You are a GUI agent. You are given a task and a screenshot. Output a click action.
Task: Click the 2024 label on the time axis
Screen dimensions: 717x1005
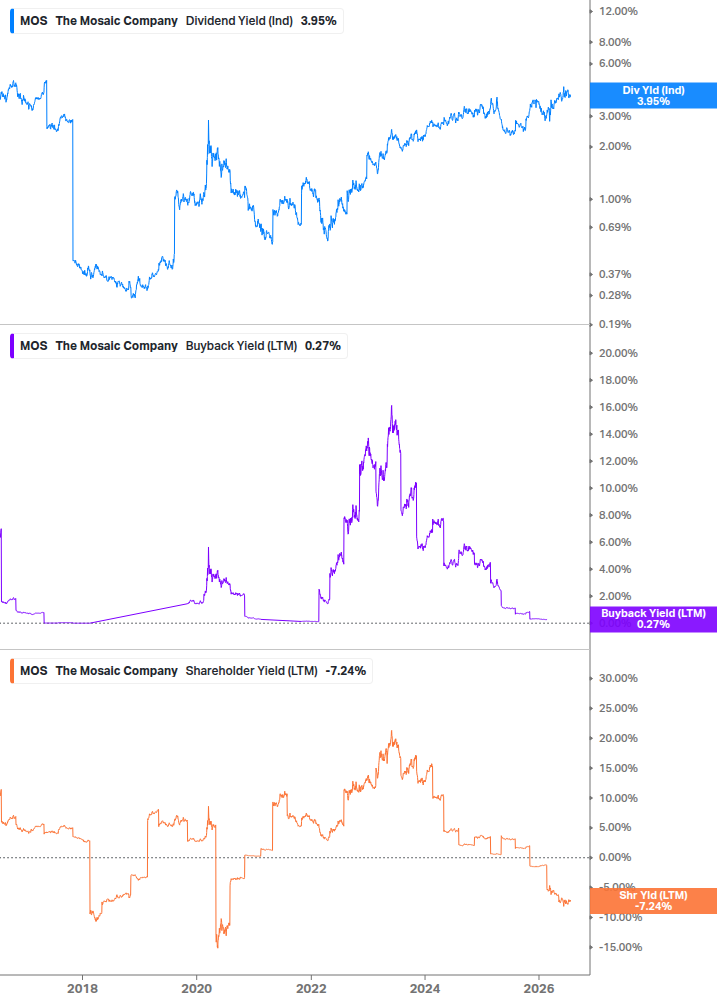pyautogui.click(x=425, y=988)
